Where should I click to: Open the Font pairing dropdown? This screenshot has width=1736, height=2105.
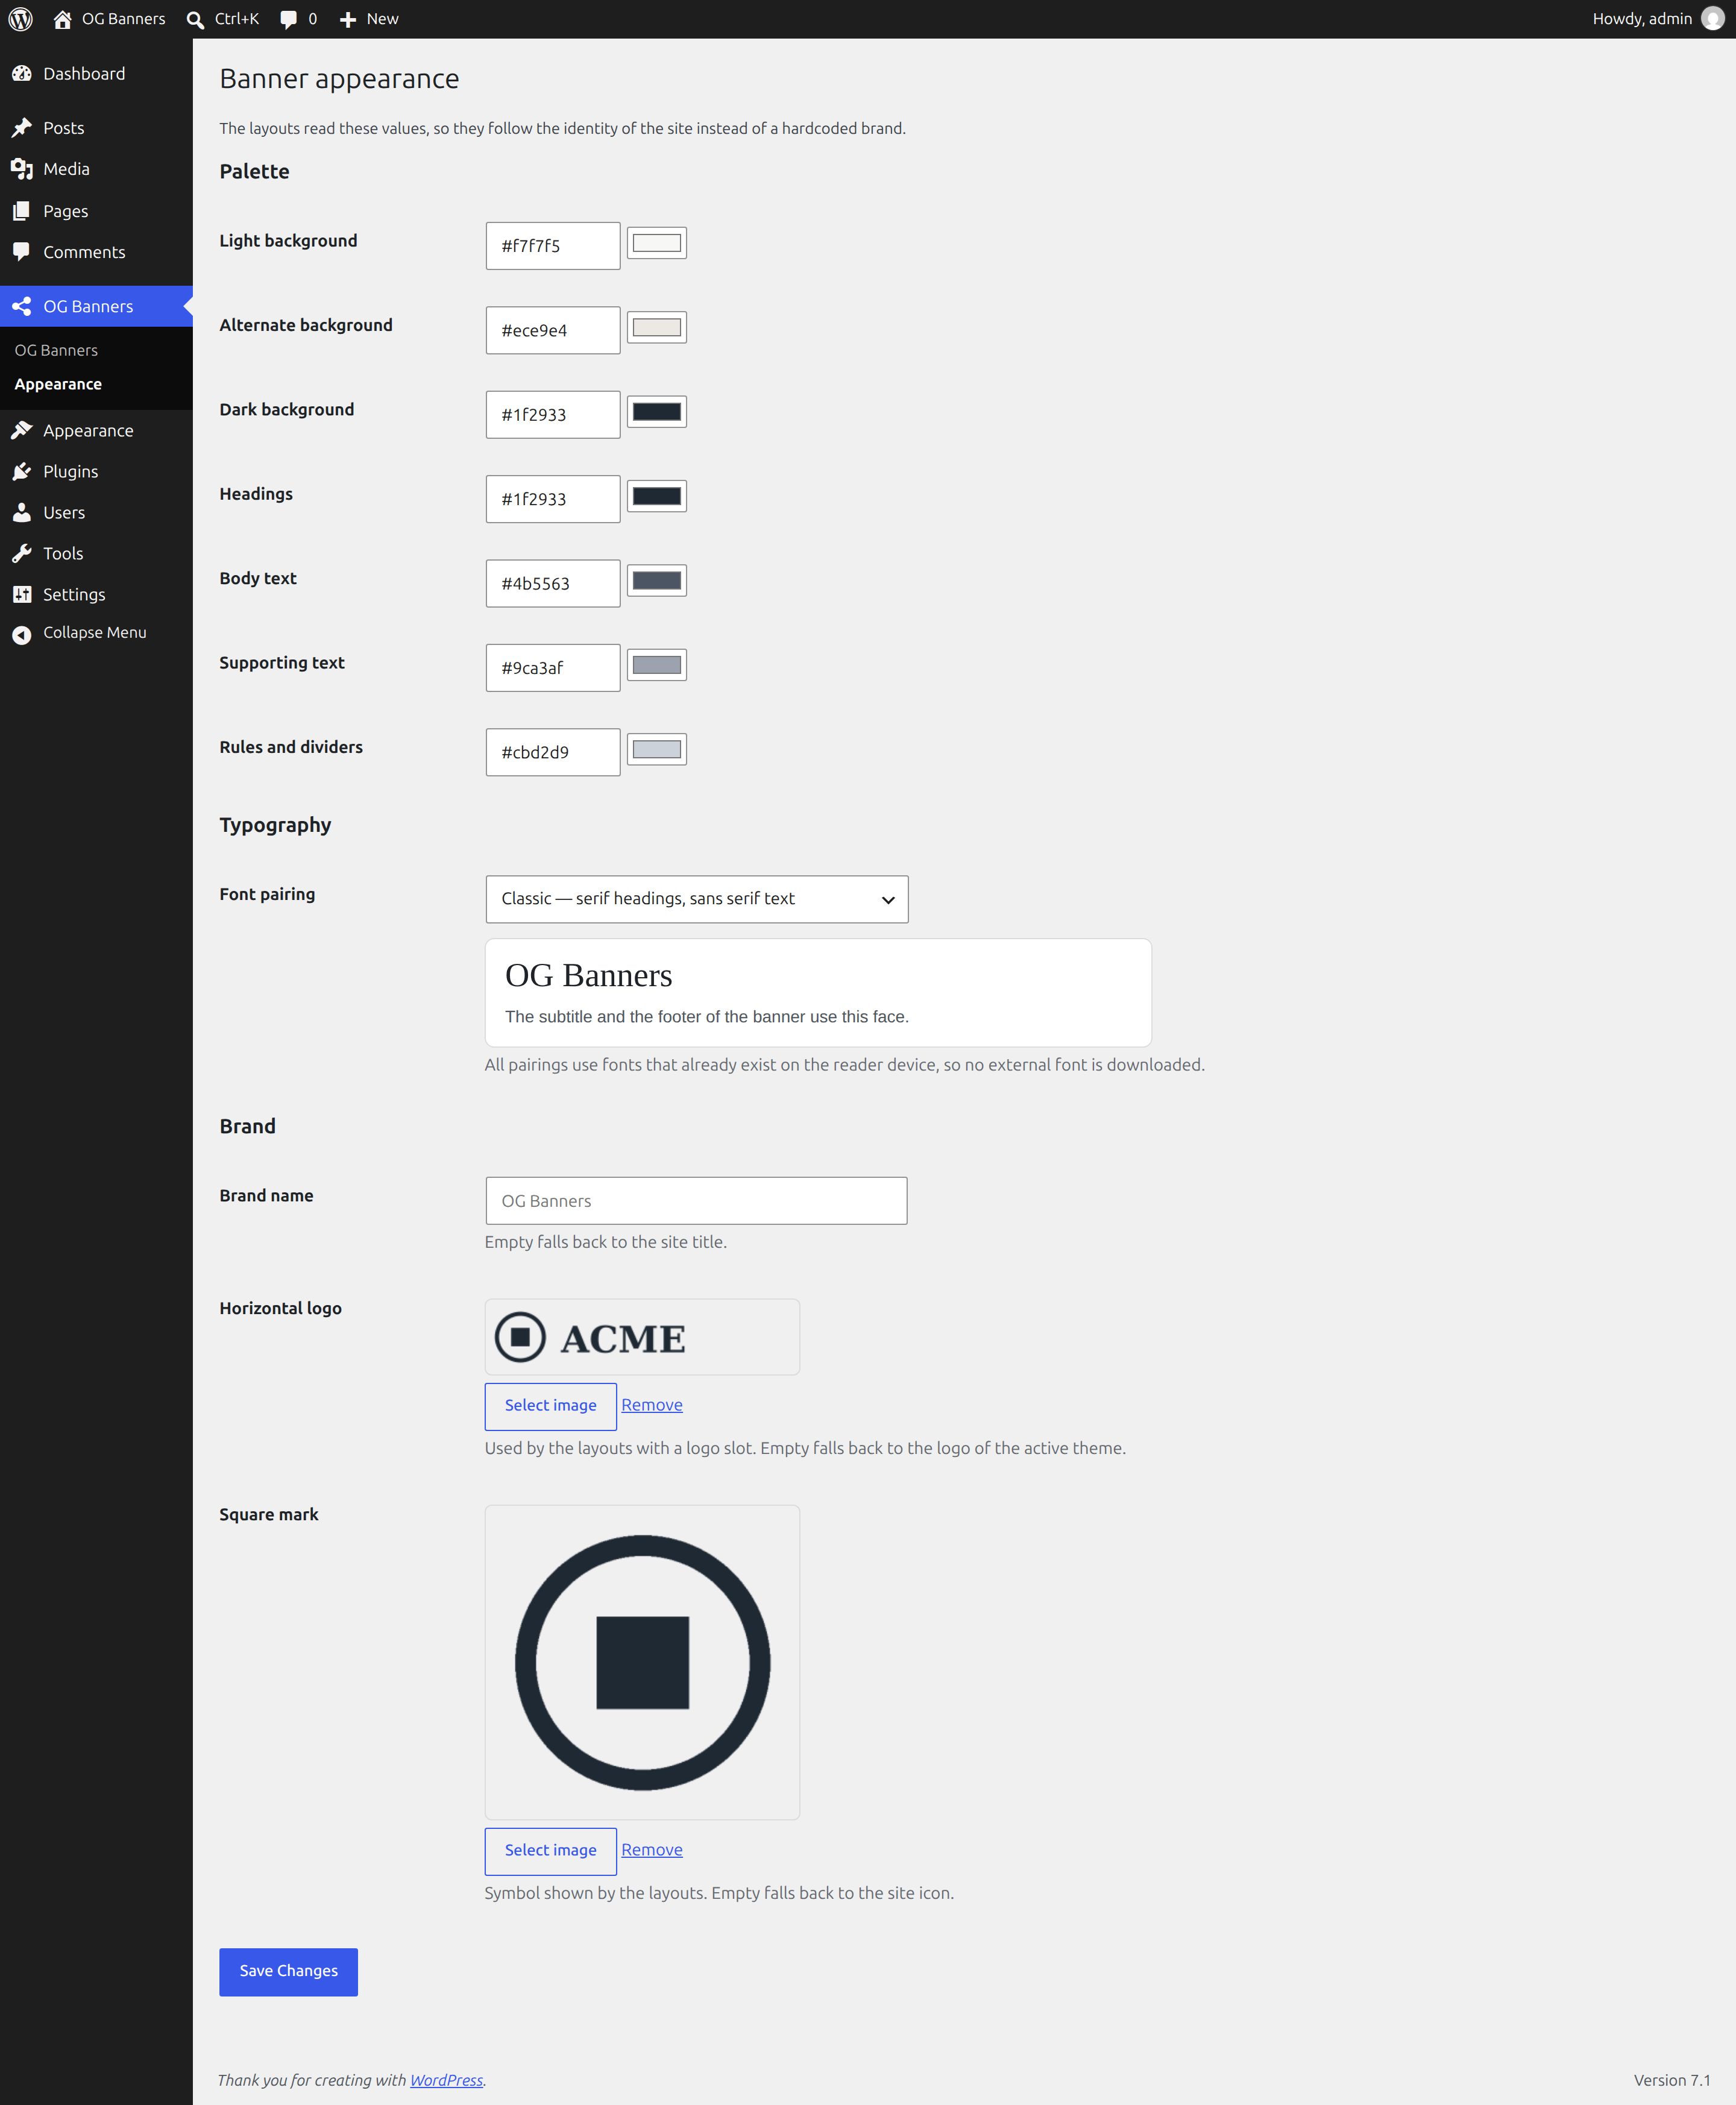(x=697, y=899)
